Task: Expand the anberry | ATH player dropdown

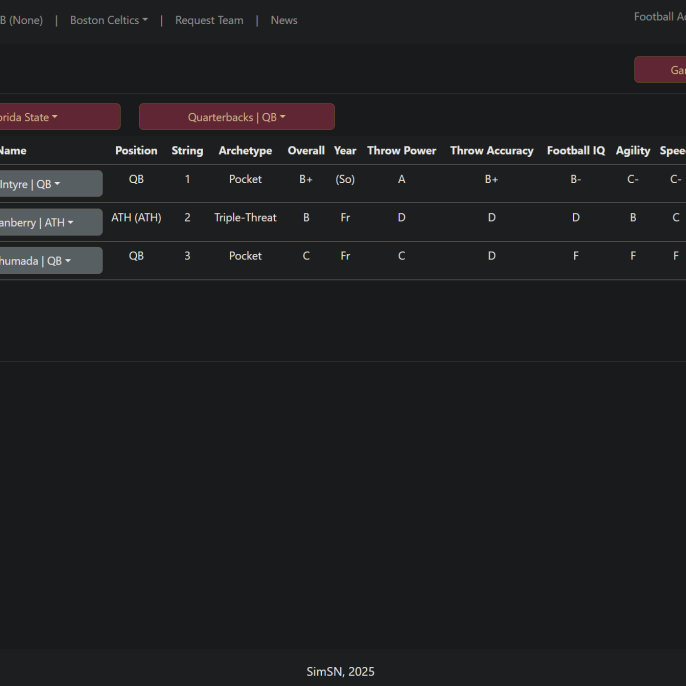Action: pyautogui.click(x=51, y=222)
